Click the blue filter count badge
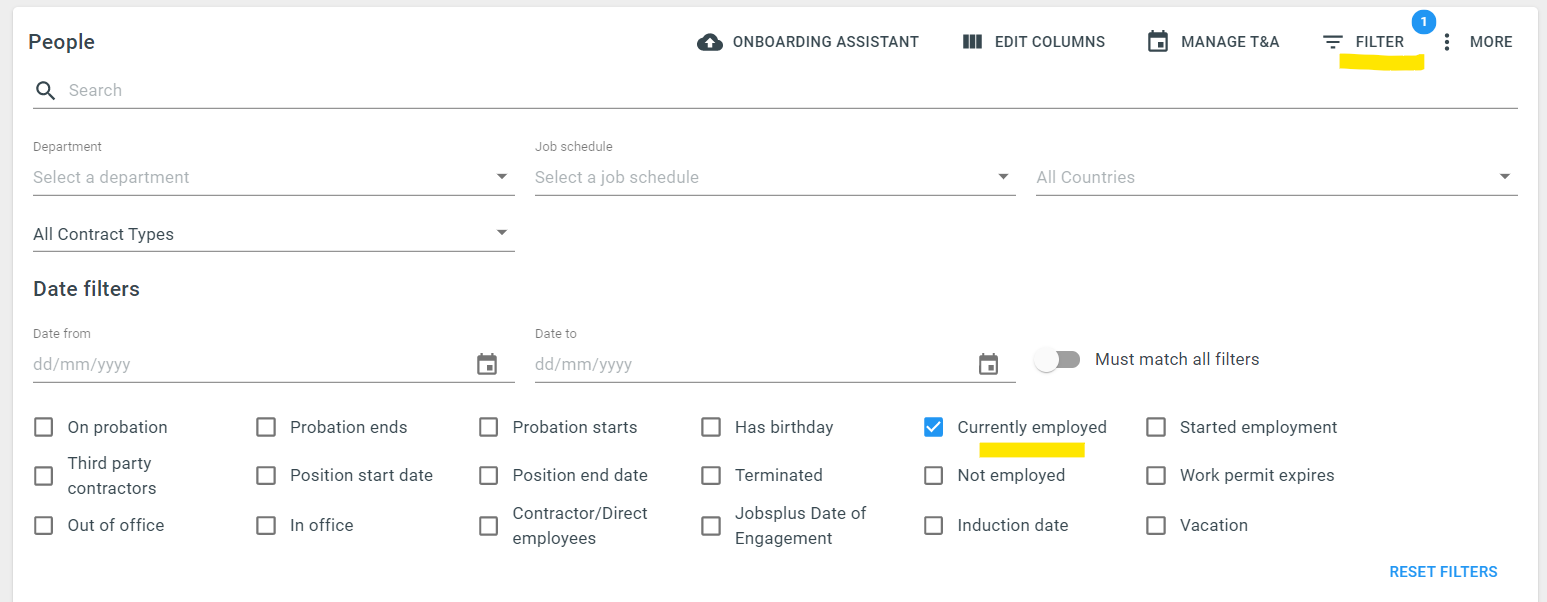Screen dimensions: 1547x602 (x=1423, y=21)
